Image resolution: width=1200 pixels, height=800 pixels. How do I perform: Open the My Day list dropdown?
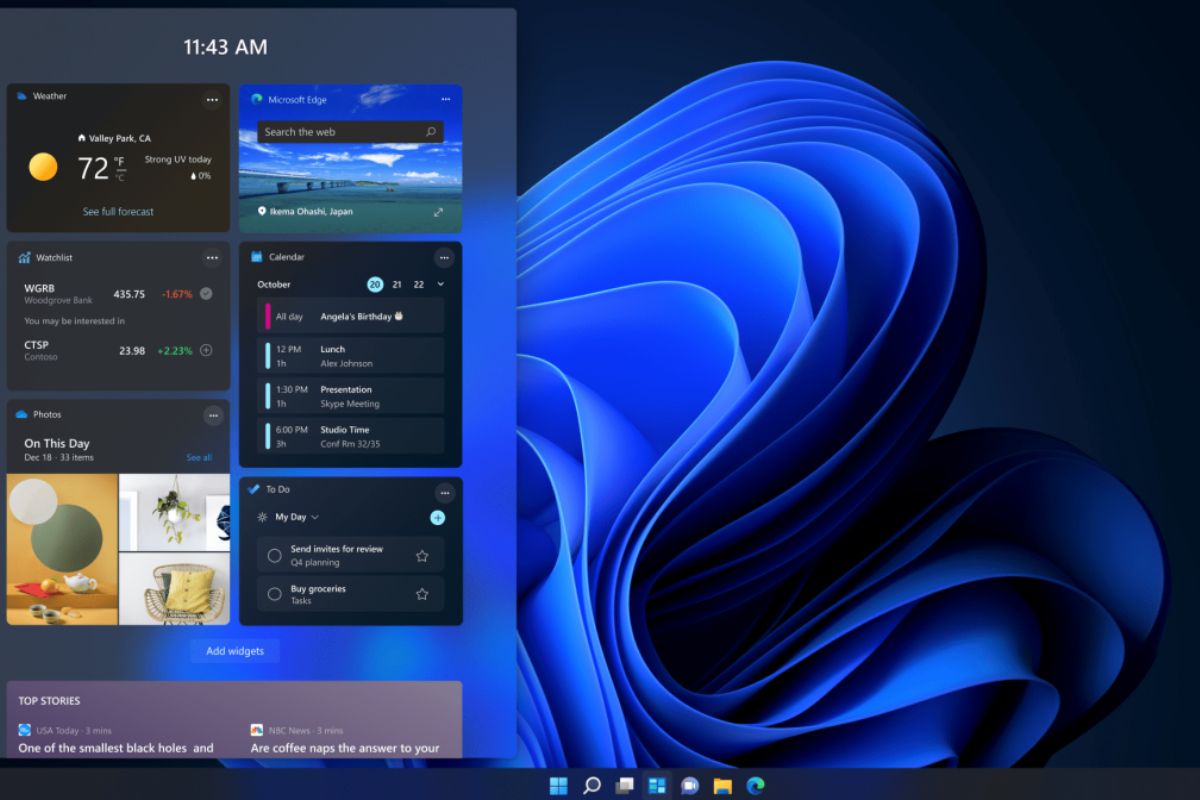click(x=297, y=517)
